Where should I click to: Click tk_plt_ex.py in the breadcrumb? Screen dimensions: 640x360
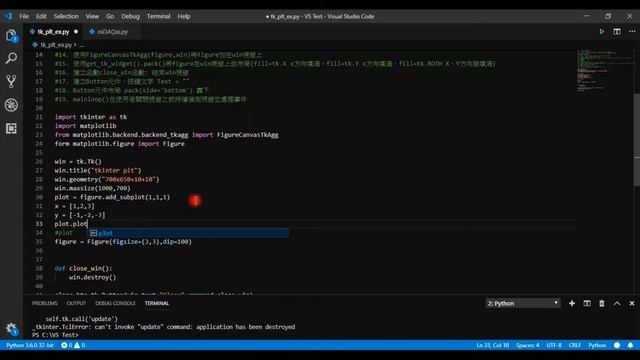tap(56, 45)
